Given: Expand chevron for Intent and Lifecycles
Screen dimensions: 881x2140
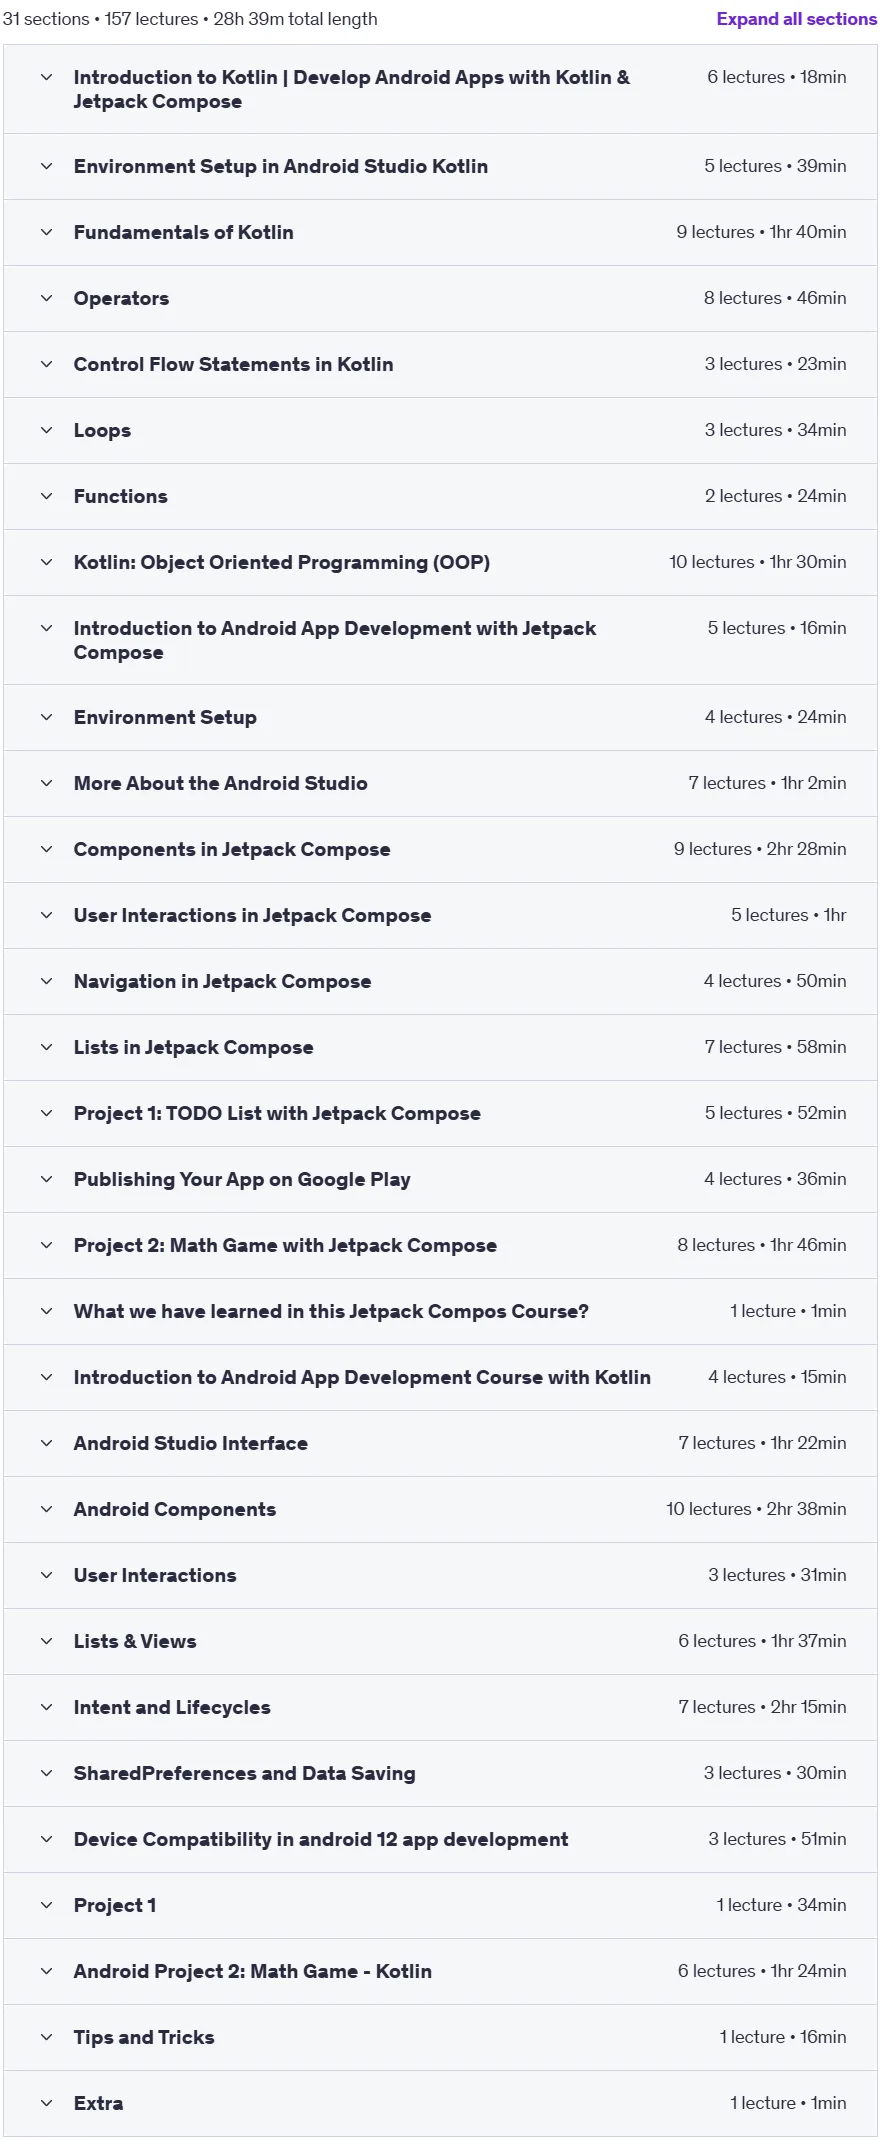Looking at the screenshot, I should click(x=46, y=1707).
